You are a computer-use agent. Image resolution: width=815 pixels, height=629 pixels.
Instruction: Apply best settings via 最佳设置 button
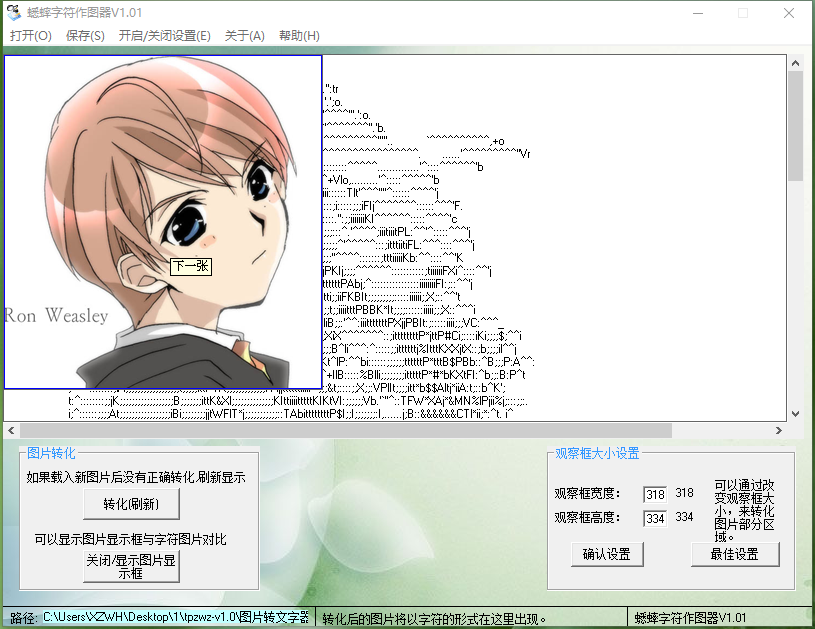pos(735,553)
